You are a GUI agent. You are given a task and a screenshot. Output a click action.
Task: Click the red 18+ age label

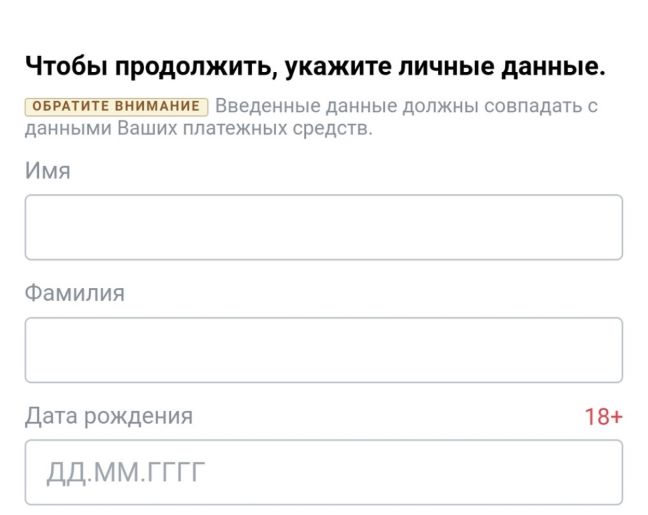click(x=603, y=417)
